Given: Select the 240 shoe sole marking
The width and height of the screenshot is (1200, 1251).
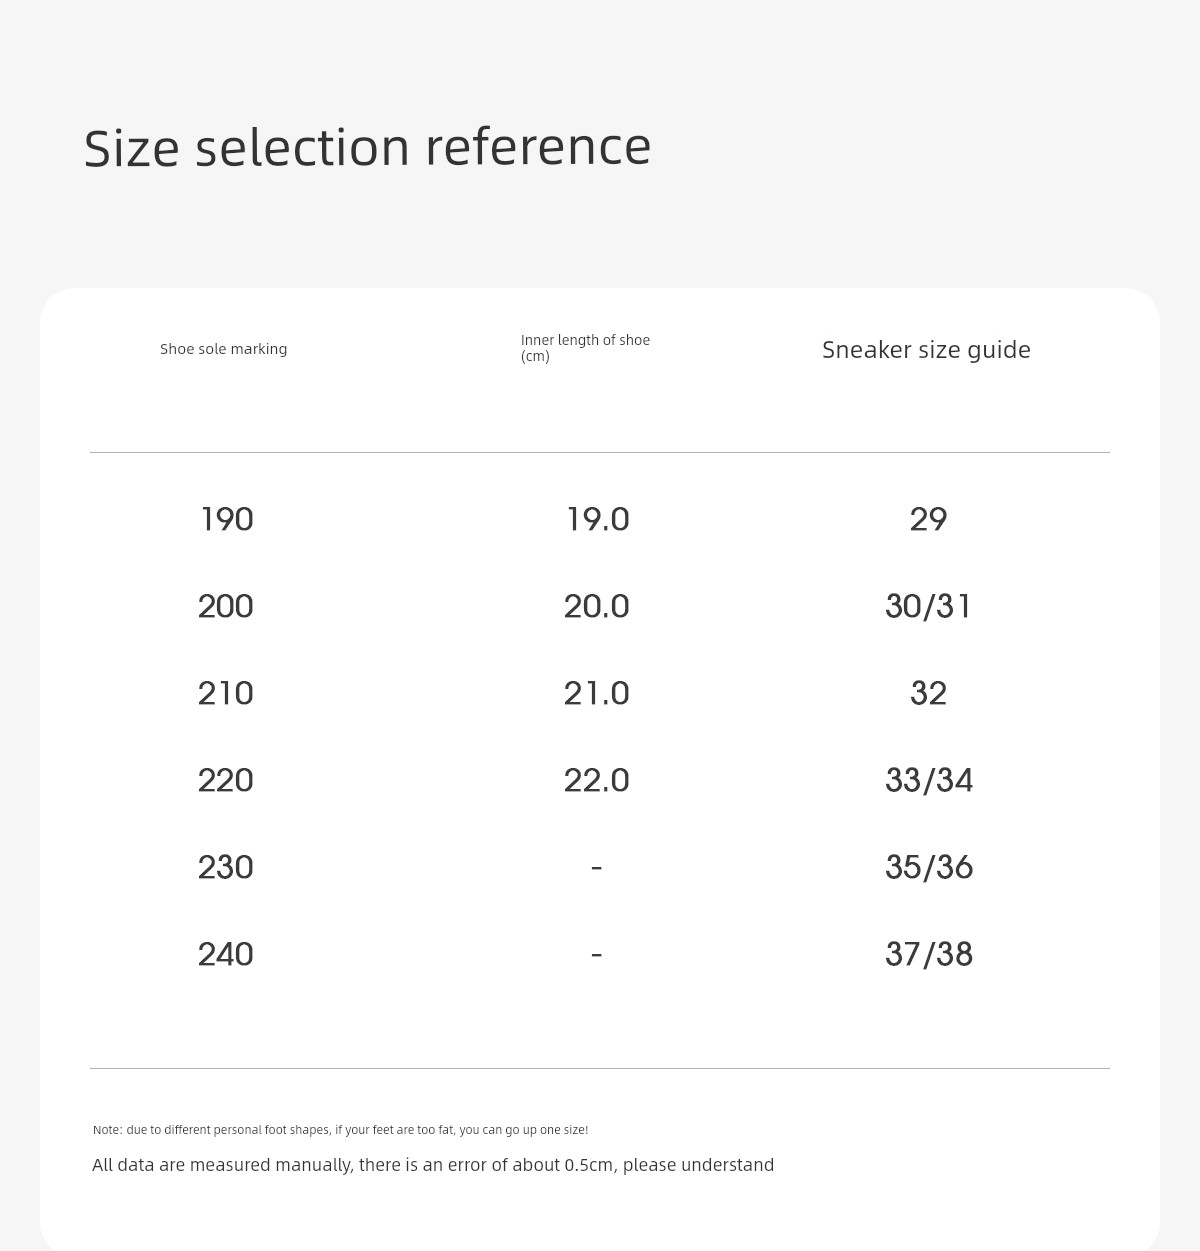Looking at the screenshot, I should [x=226, y=954].
